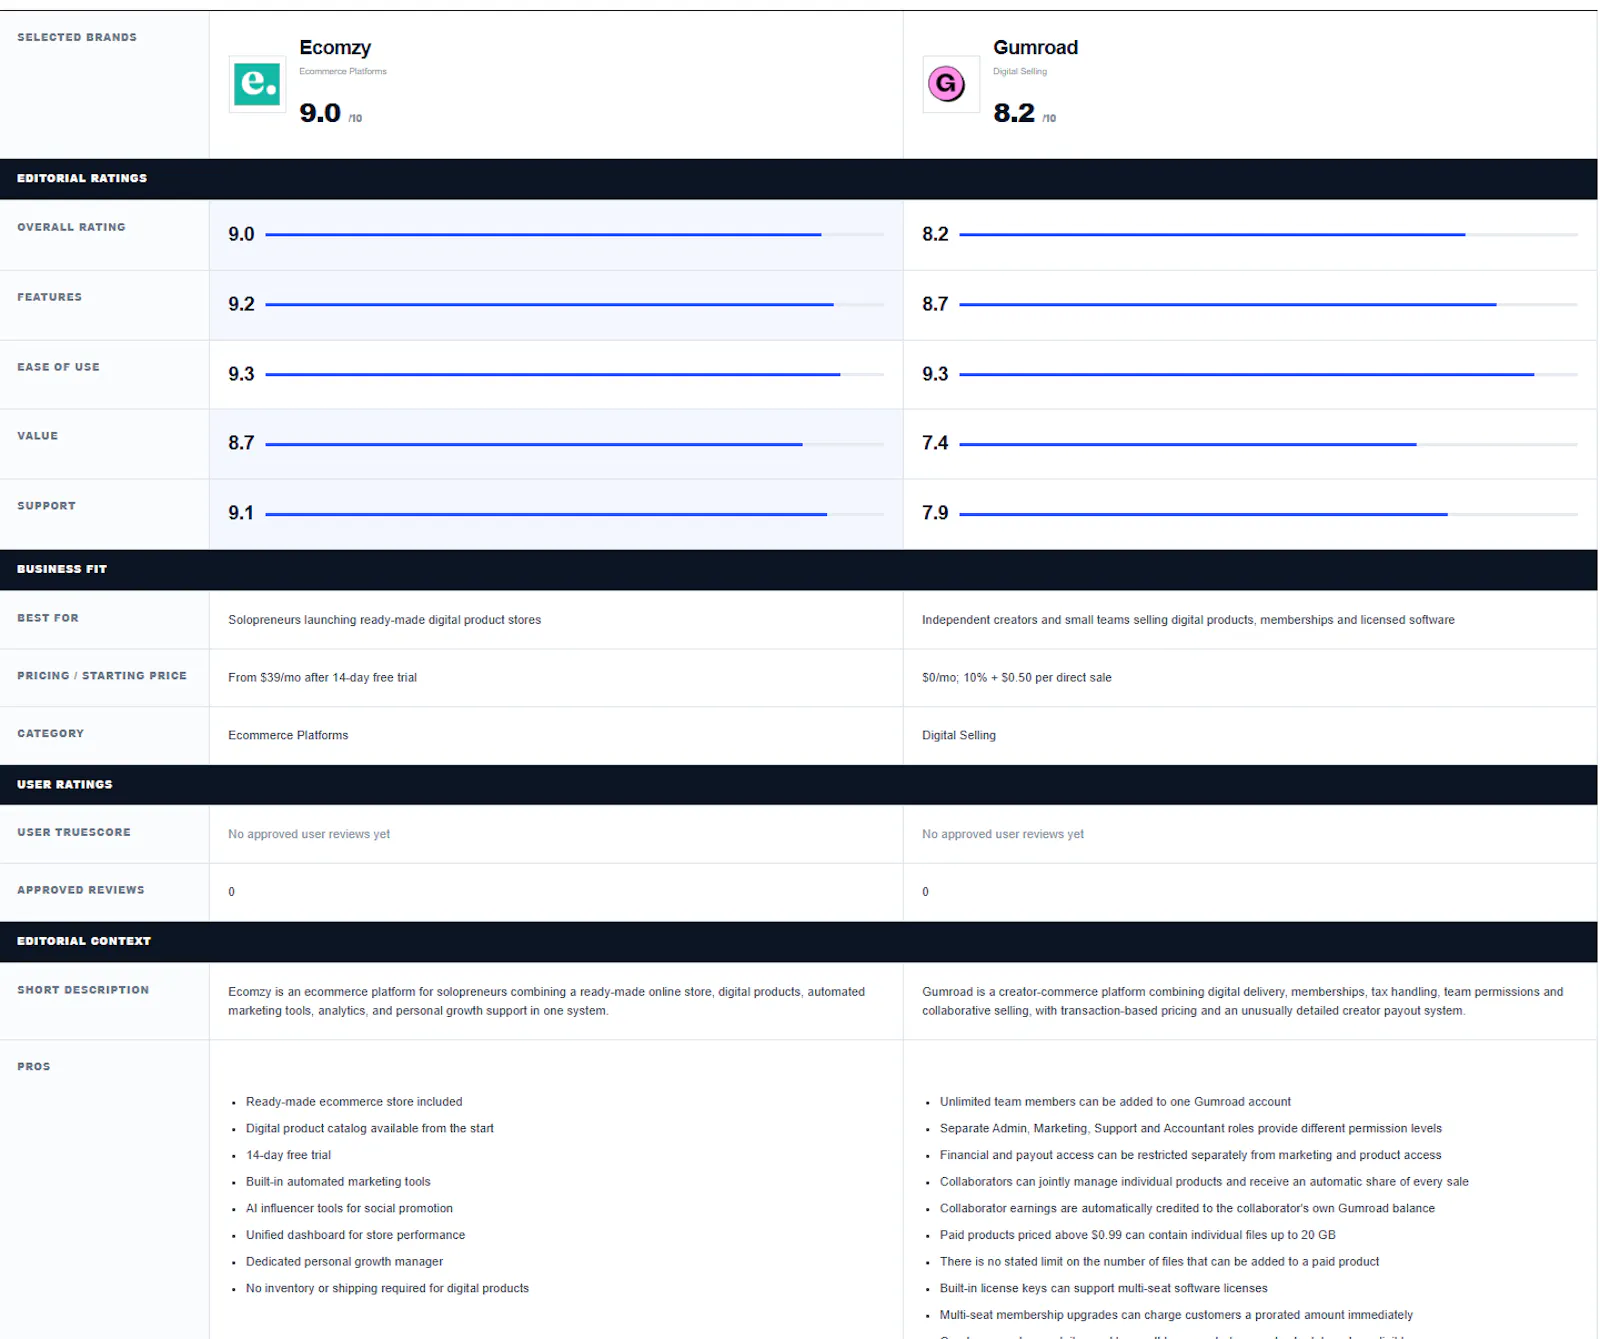This screenshot has height=1339, width=1600.
Task: Click the User Ratings section header
Action: coord(798,784)
